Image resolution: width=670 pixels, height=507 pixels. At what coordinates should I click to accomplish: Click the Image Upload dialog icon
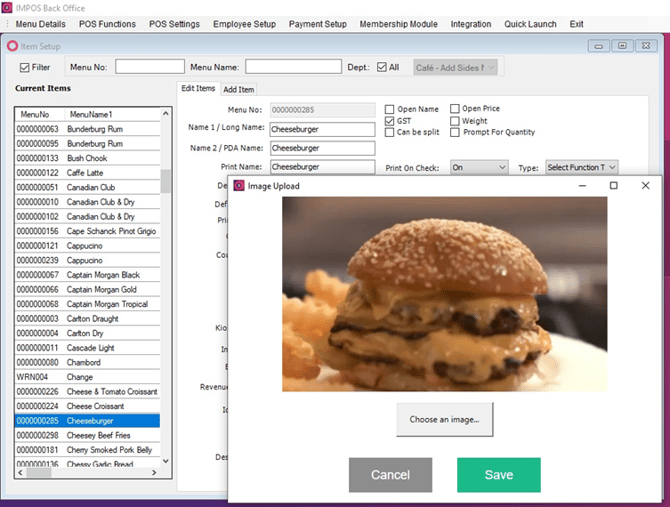239,186
